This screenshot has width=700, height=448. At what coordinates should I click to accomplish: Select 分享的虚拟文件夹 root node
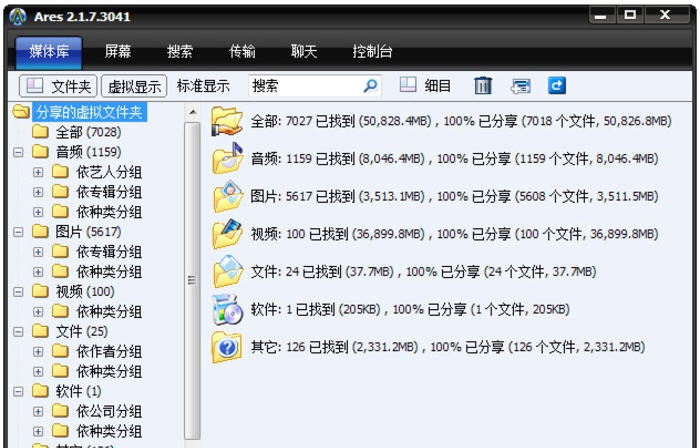pos(89,112)
